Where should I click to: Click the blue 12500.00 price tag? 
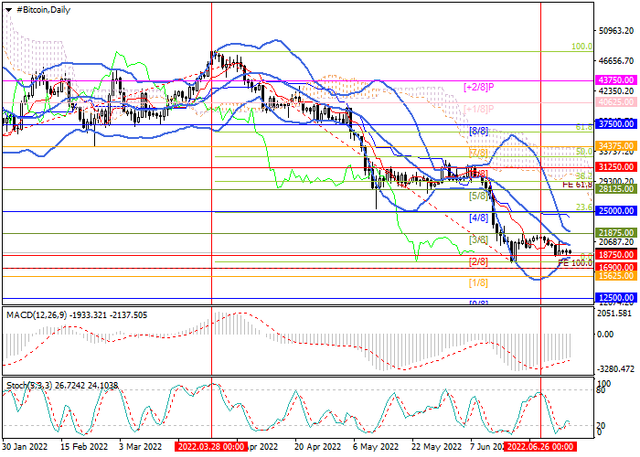coord(612,298)
